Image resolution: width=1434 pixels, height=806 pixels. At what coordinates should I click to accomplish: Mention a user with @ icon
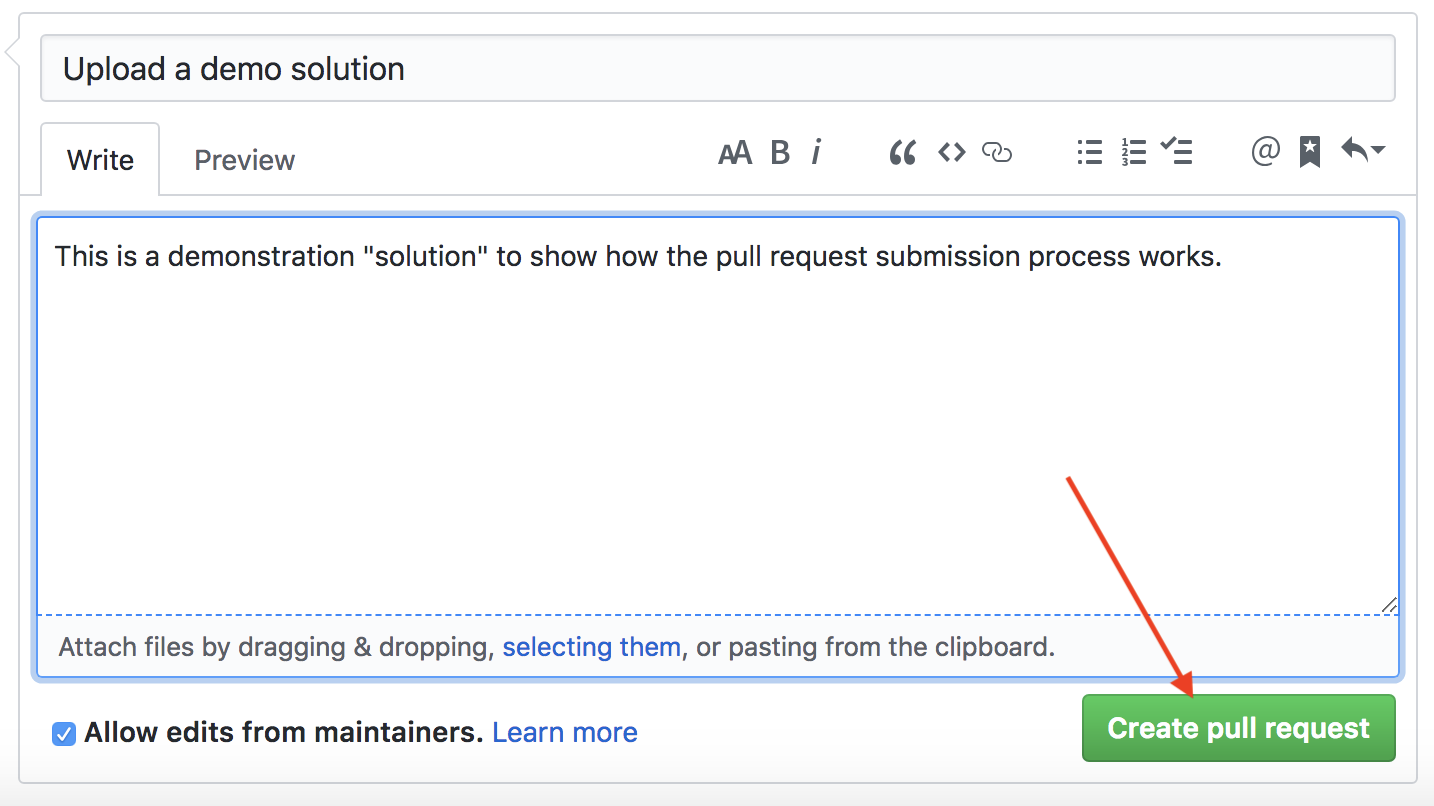(1266, 152)
